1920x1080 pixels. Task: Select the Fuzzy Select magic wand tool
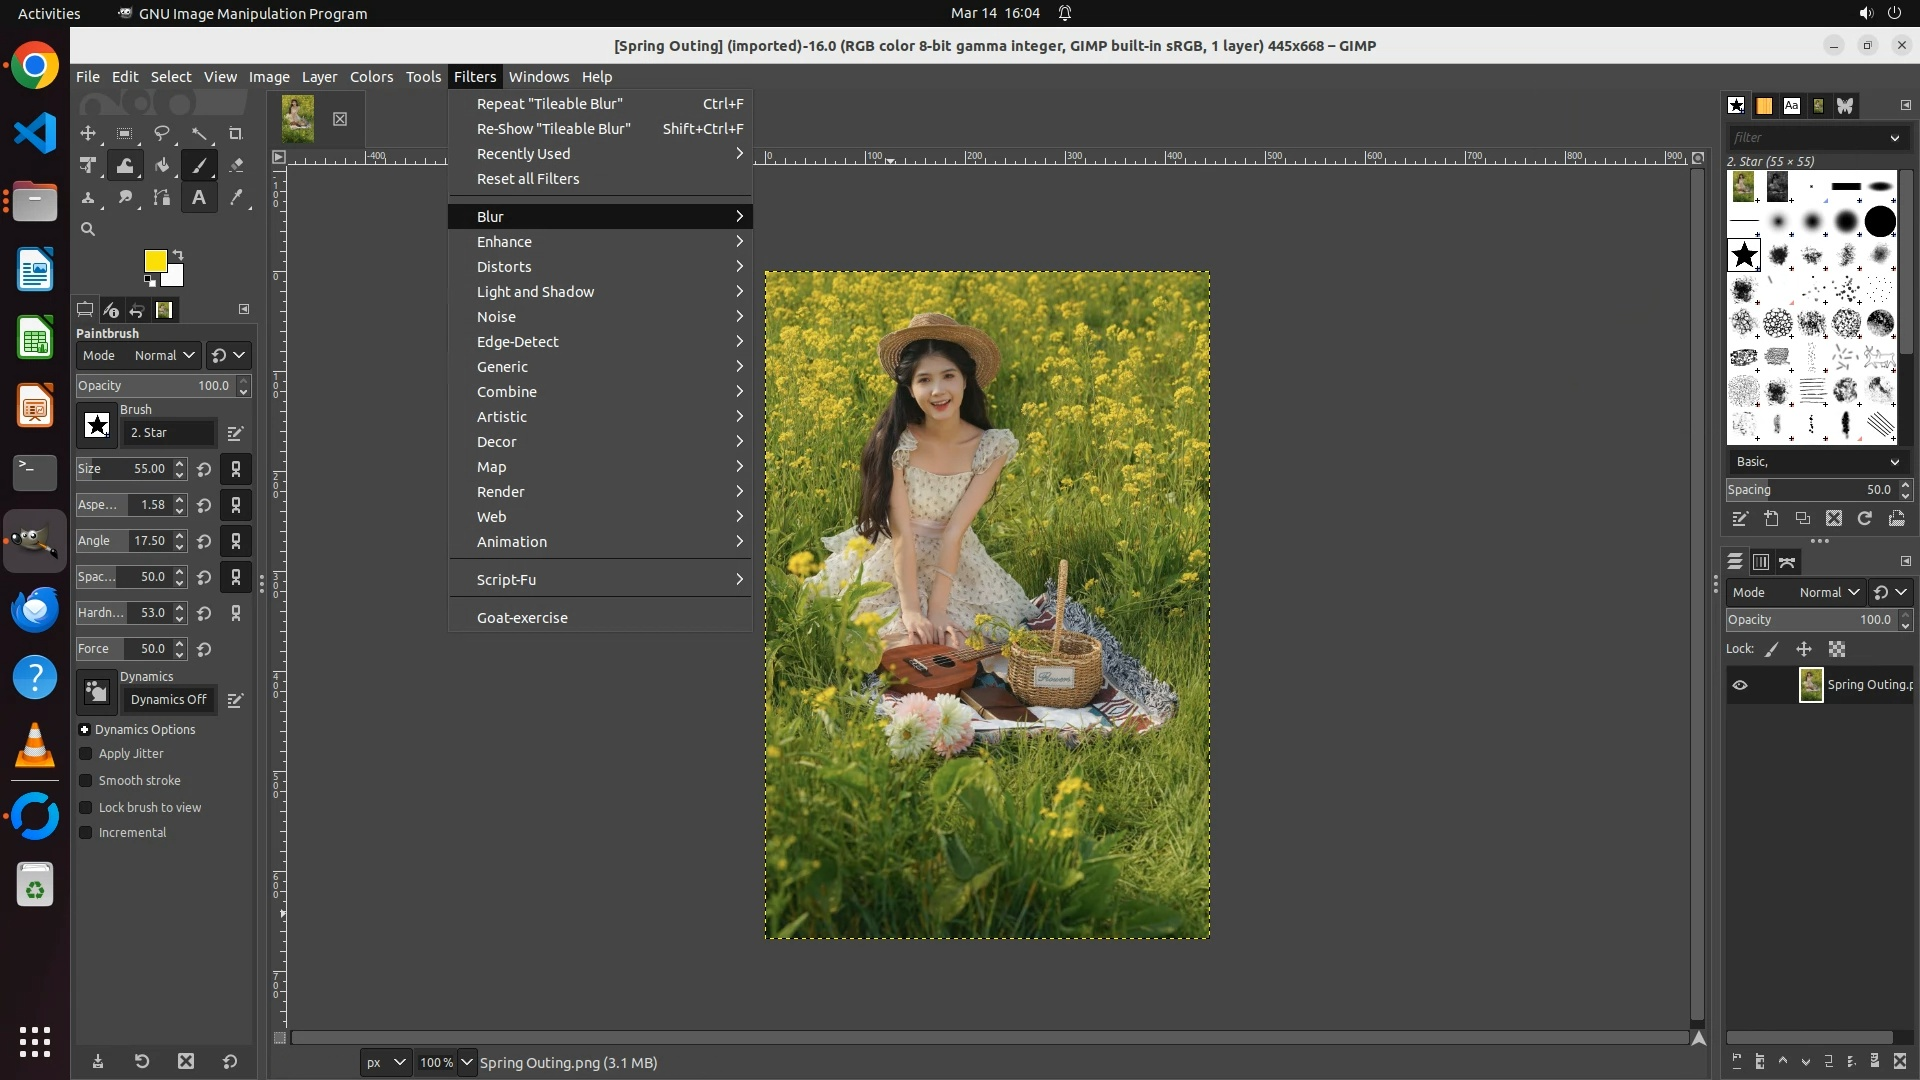[x=199, y=133]
